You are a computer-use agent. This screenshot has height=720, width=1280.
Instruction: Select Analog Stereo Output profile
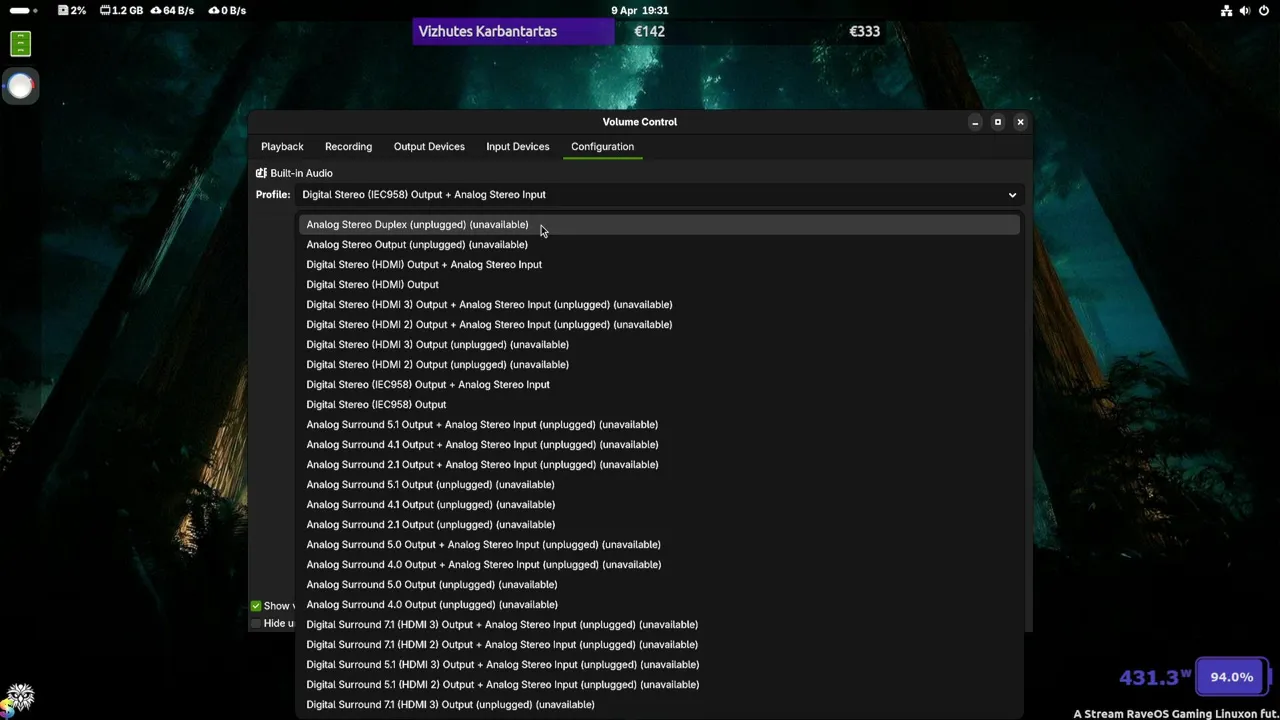point(659,245)
